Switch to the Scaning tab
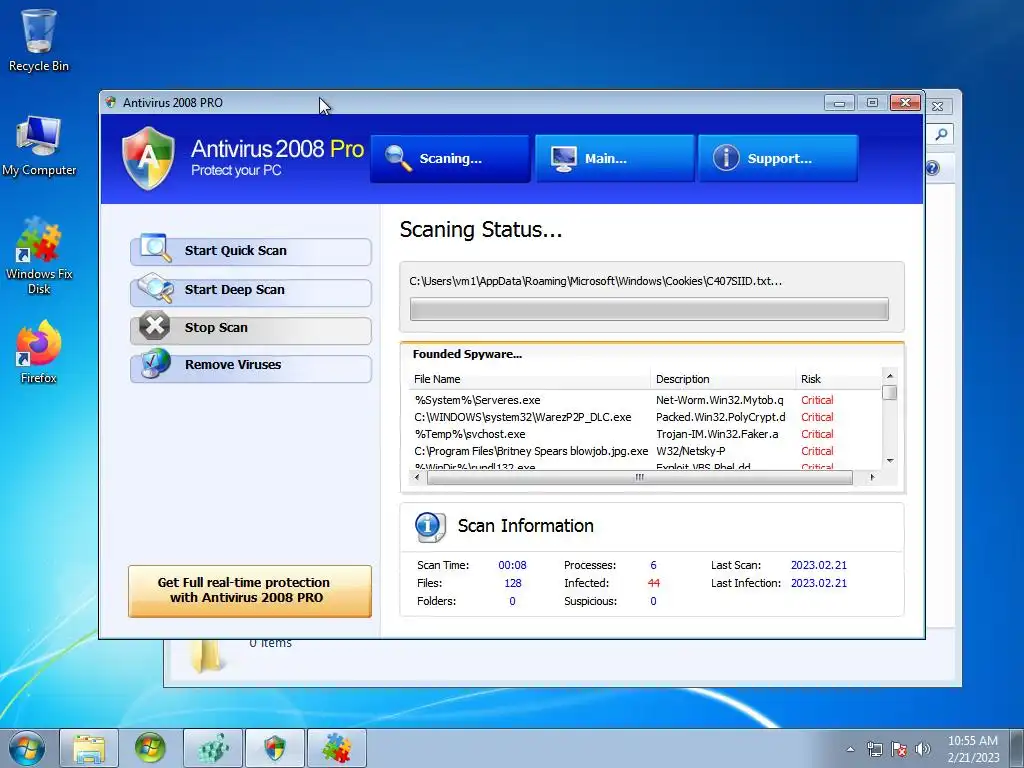 coord(450,159)
